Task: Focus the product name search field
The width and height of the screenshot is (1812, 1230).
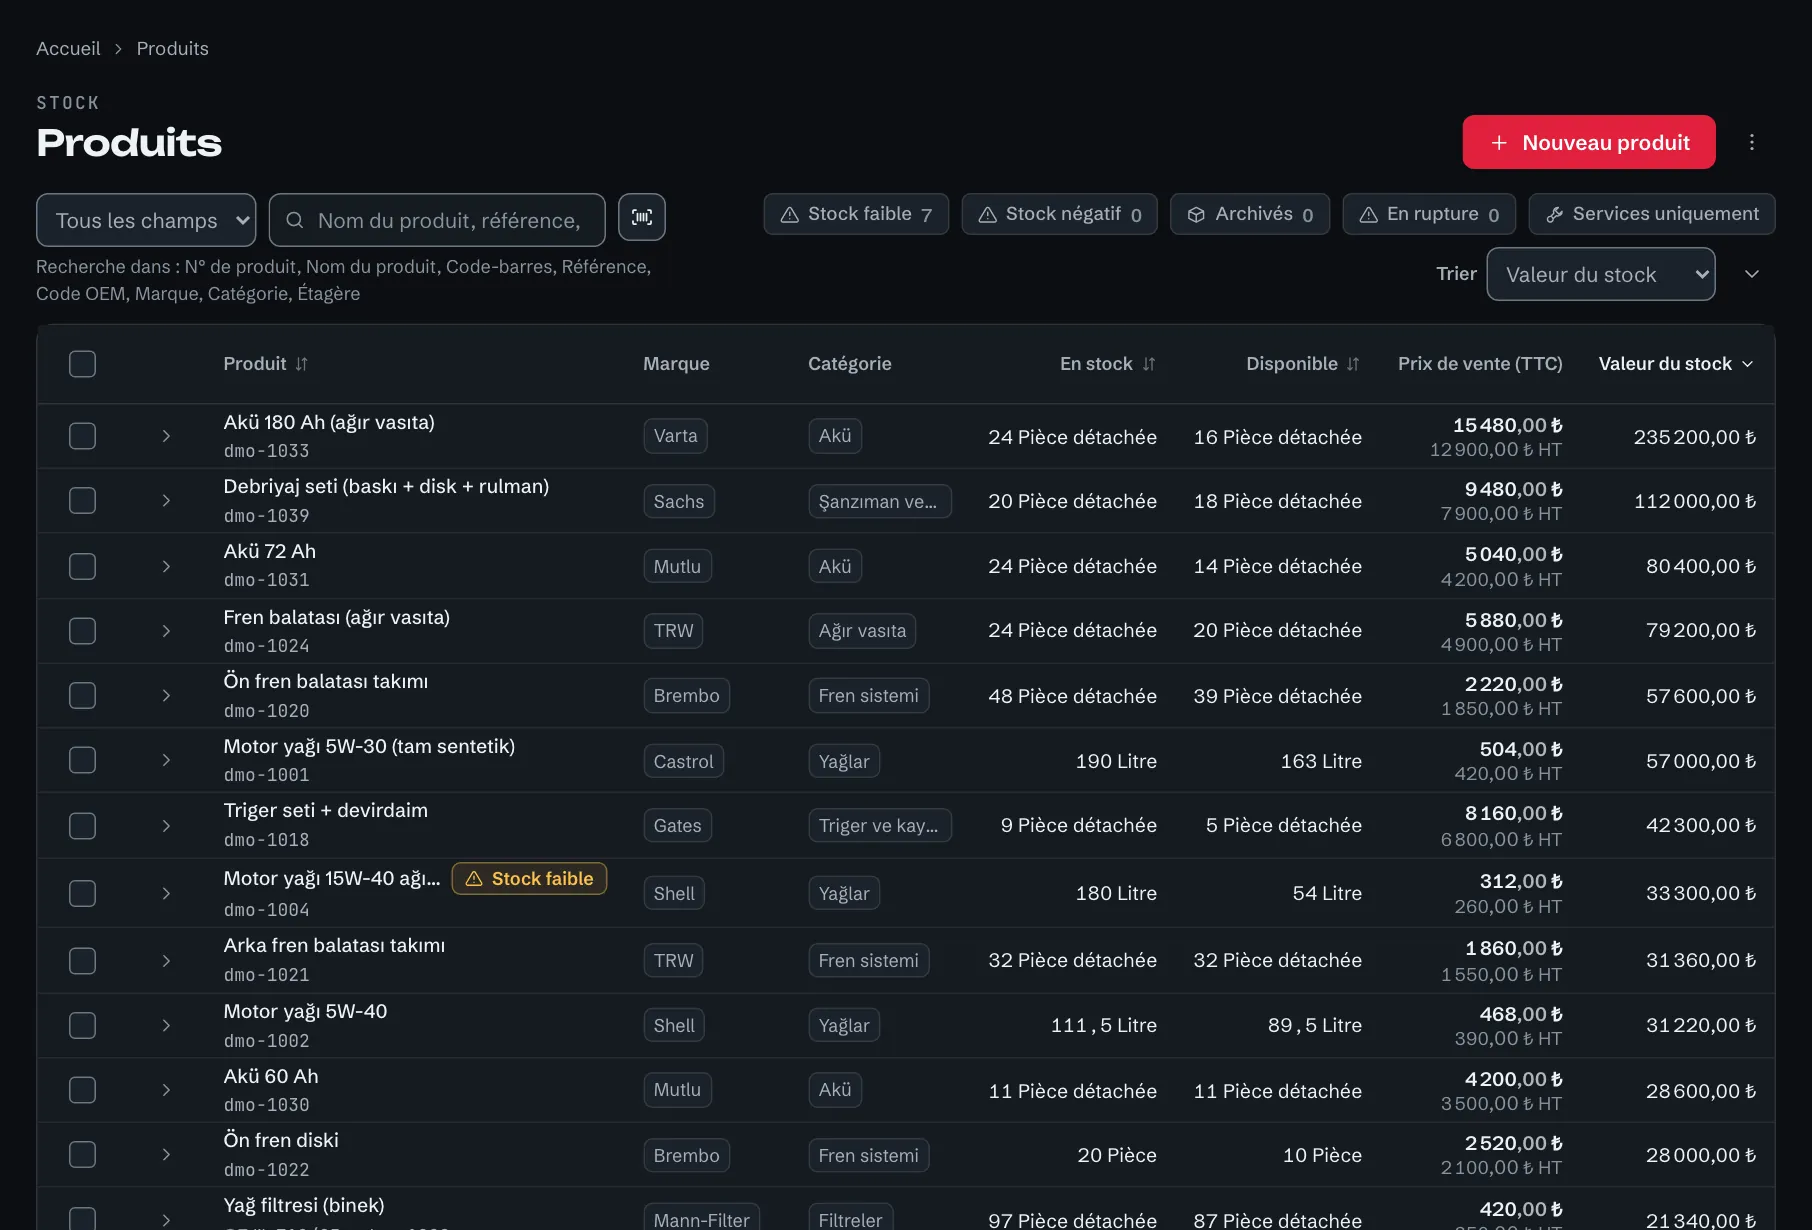Action: pos(437,220)
